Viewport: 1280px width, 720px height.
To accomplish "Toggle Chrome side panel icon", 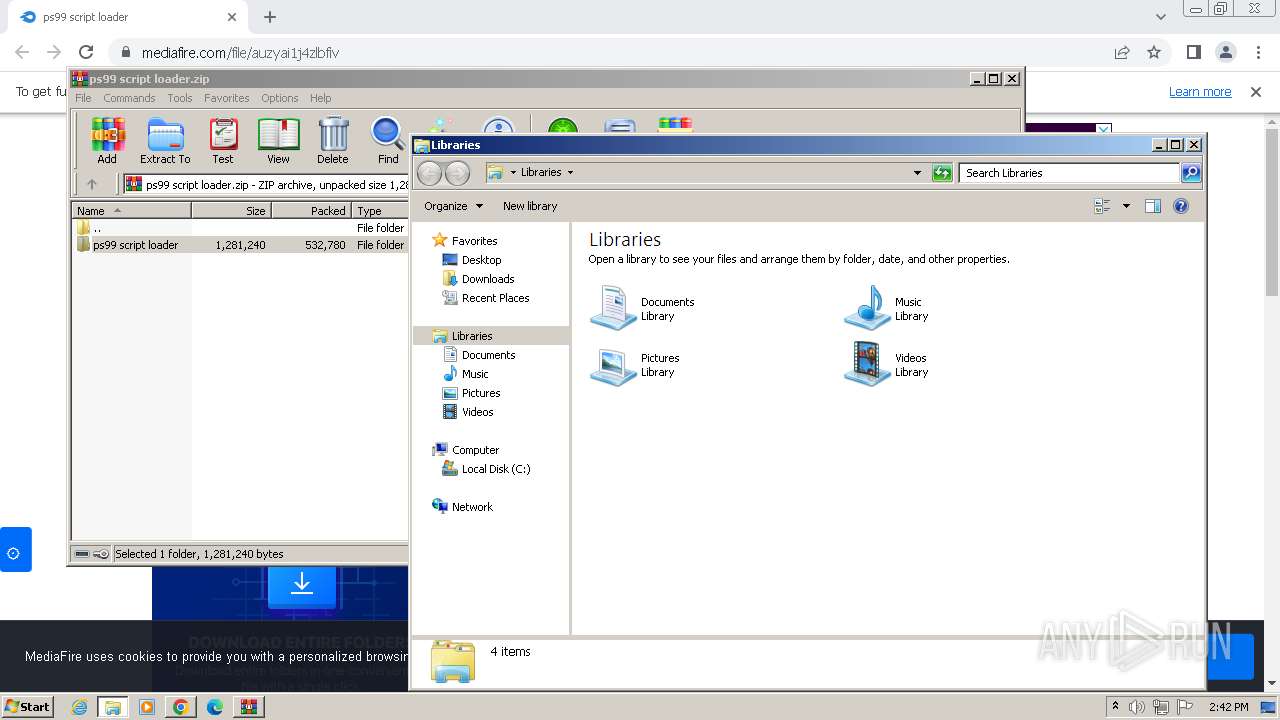I will 1194,52.
